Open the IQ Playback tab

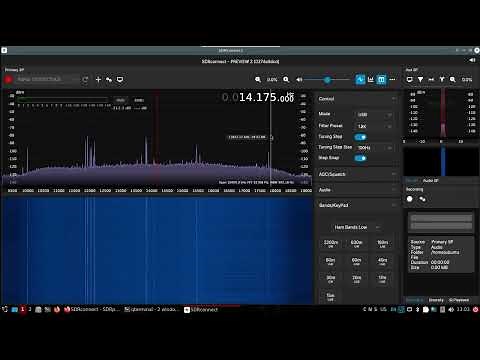click(459, 300)
